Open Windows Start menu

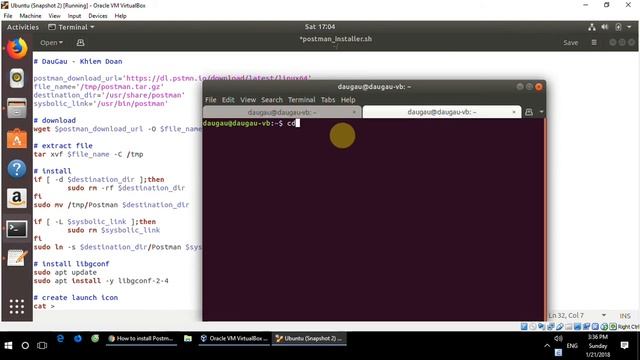(8, 345)
